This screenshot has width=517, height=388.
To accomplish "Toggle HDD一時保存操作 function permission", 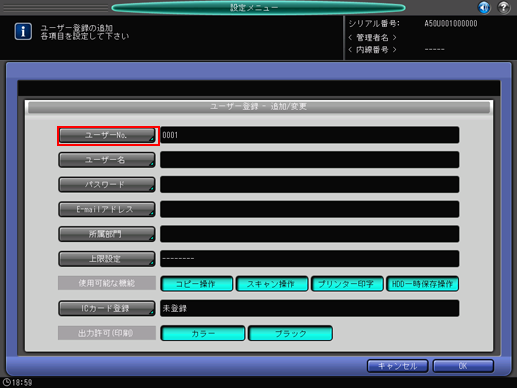I will coord(422,284).
